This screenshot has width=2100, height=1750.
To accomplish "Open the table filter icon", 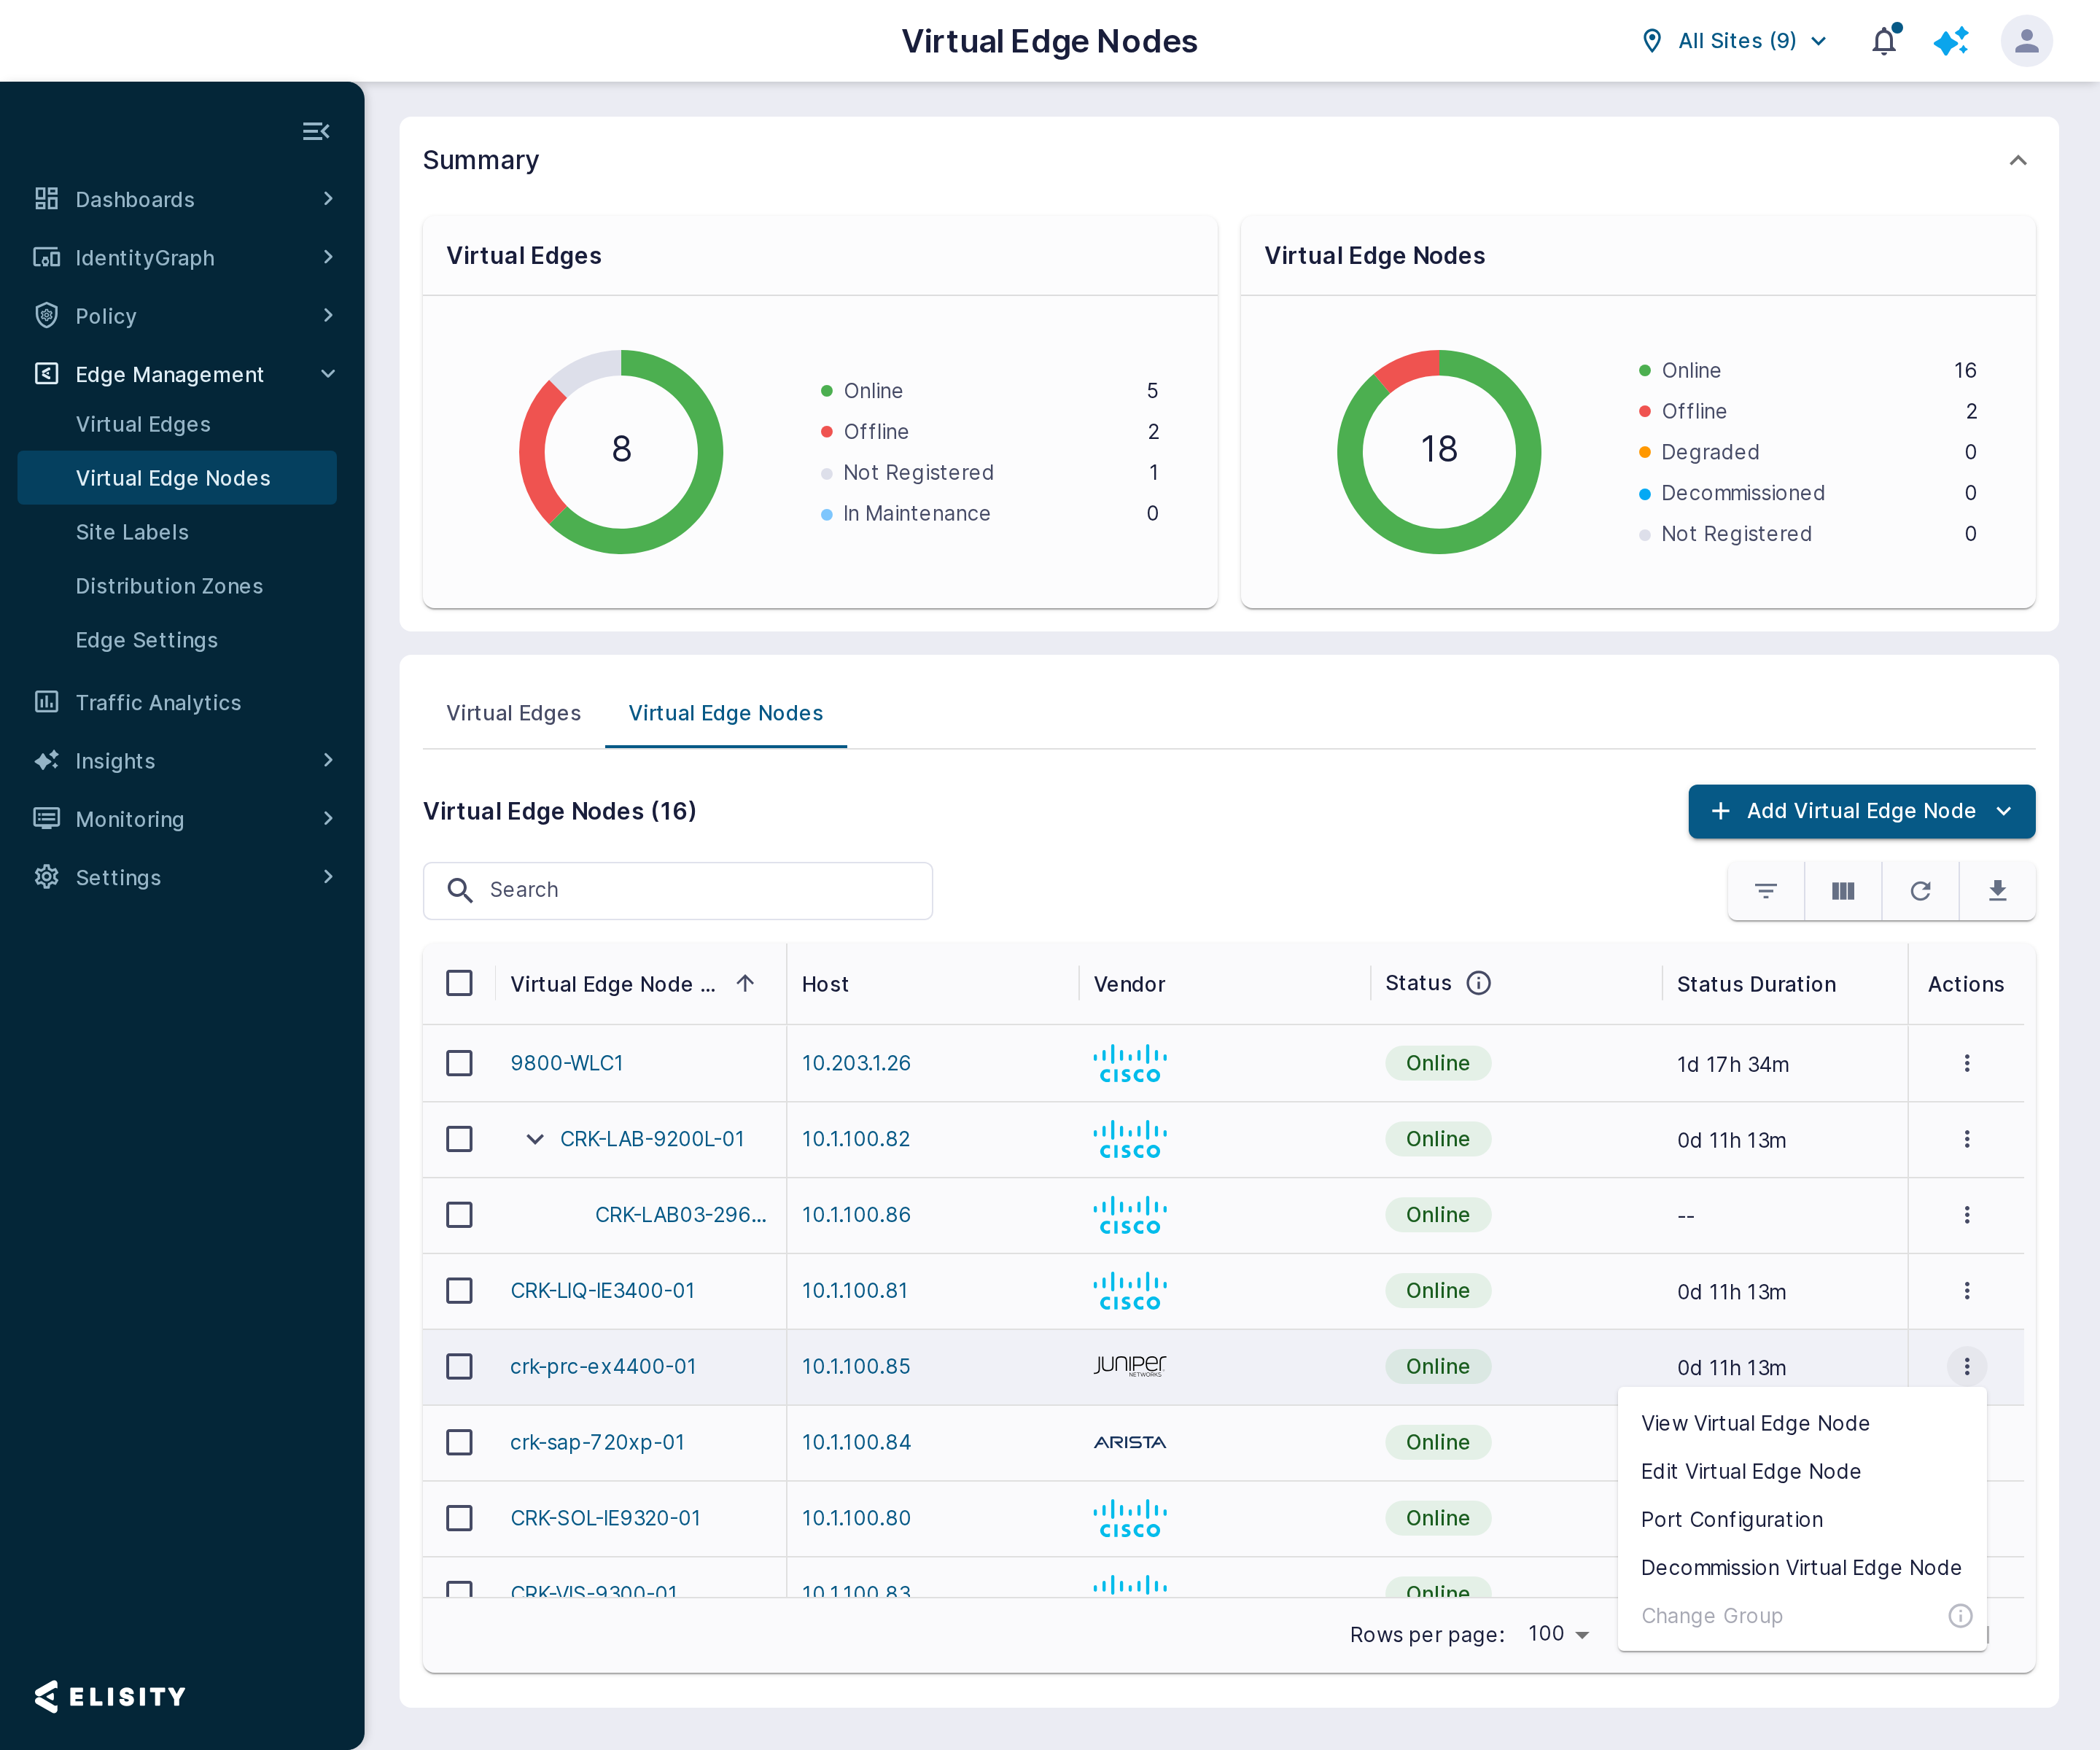I will (1766, 890).
